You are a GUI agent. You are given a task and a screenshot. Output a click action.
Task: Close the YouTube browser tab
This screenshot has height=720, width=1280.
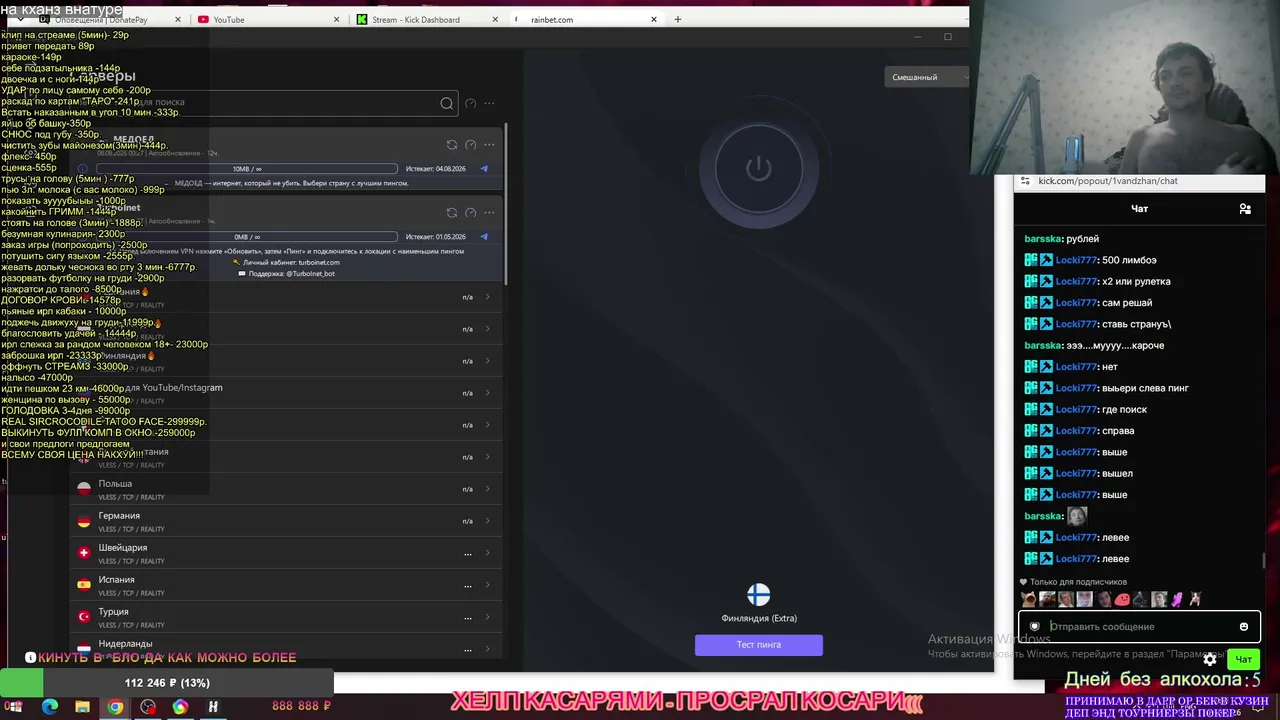click(x=336, y=19)
